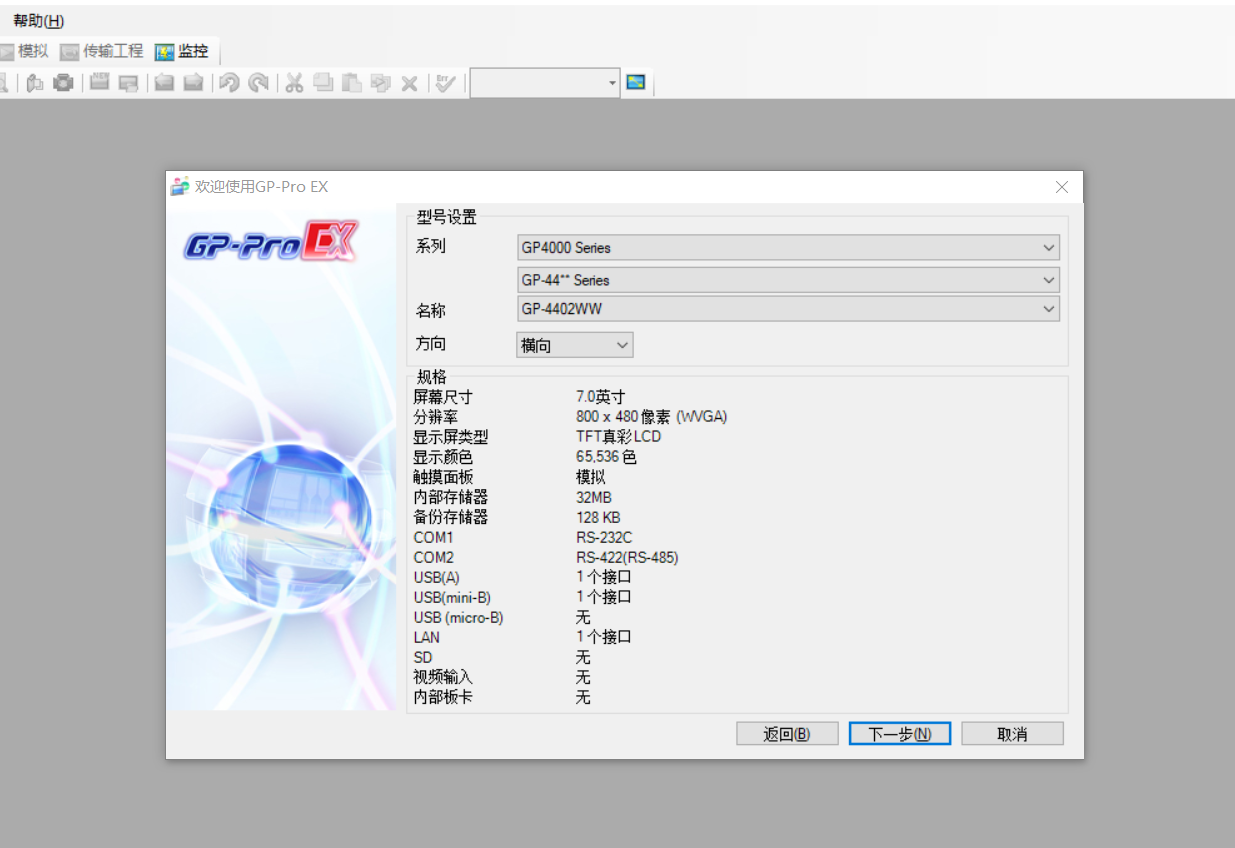
Task: Click the error check icon
Action: tap(446, 83)
